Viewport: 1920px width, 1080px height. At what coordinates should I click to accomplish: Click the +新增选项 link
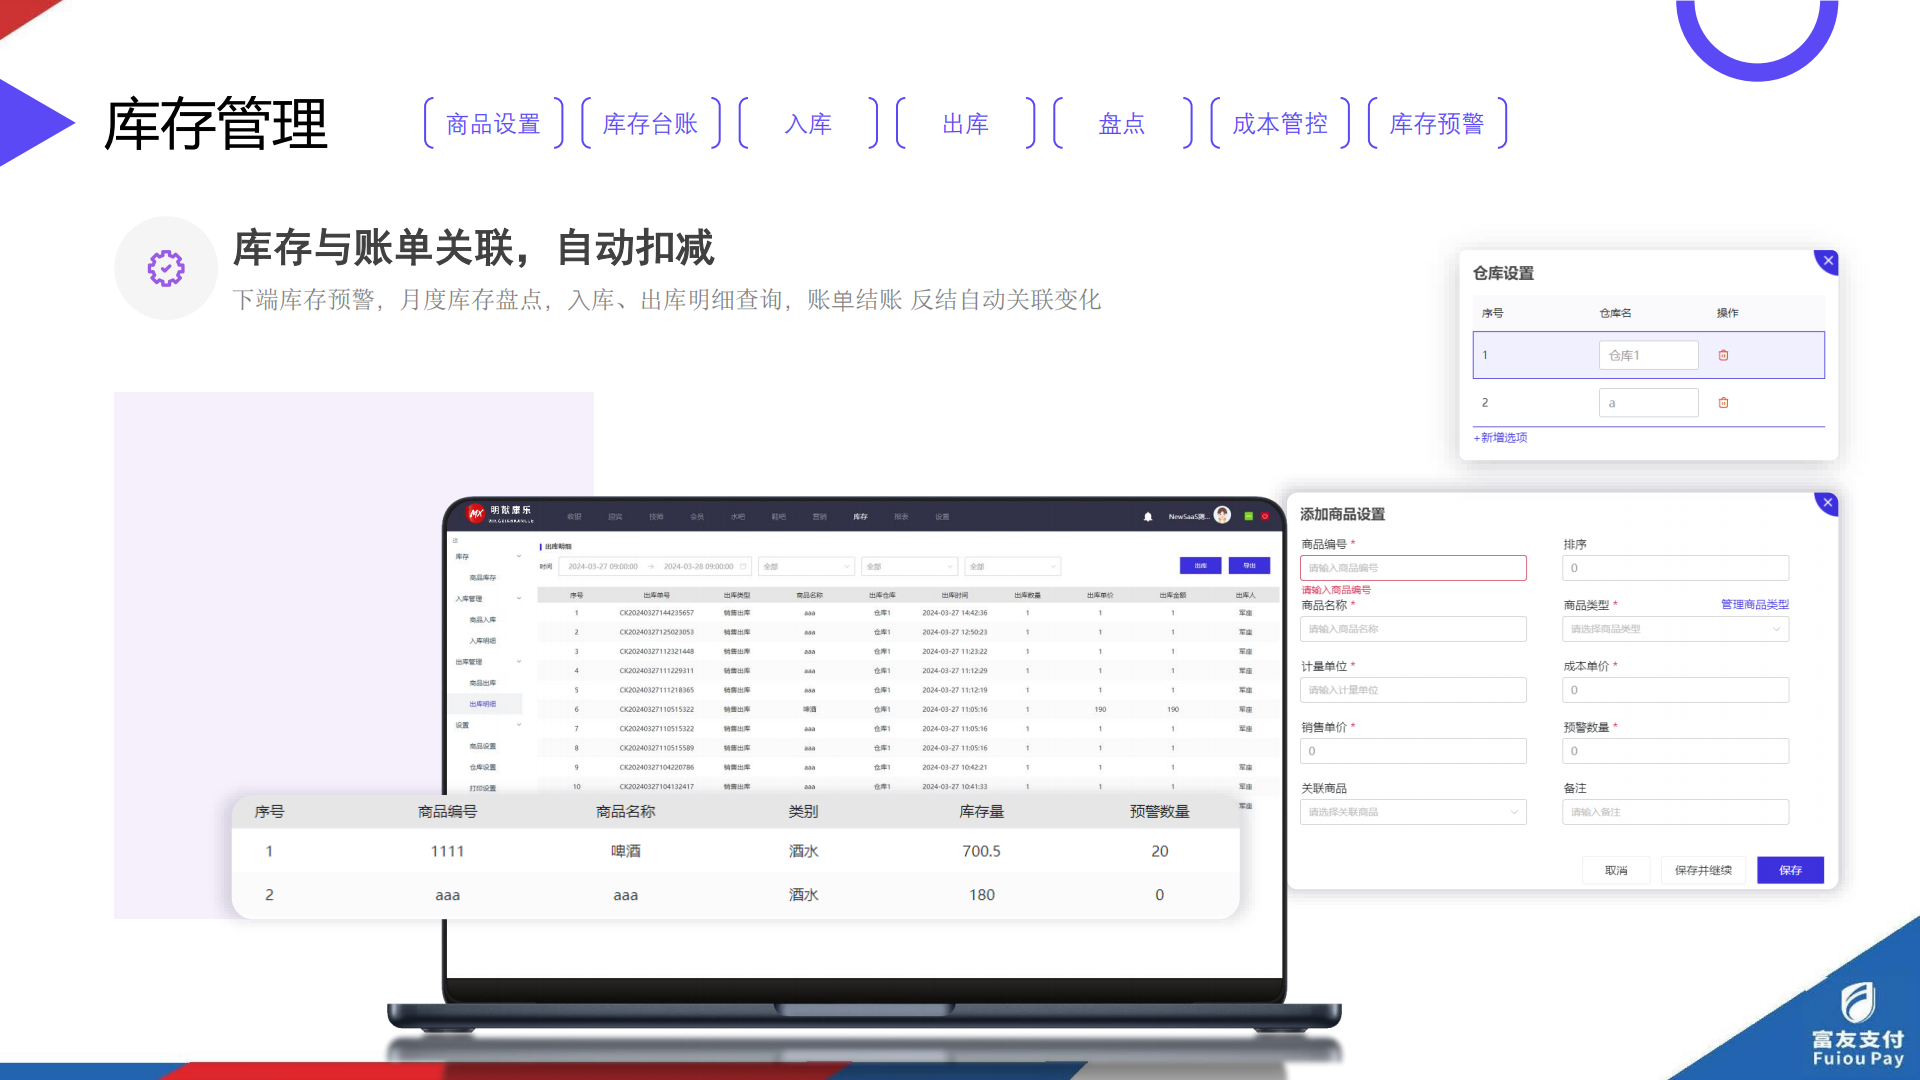[1500, 438]
